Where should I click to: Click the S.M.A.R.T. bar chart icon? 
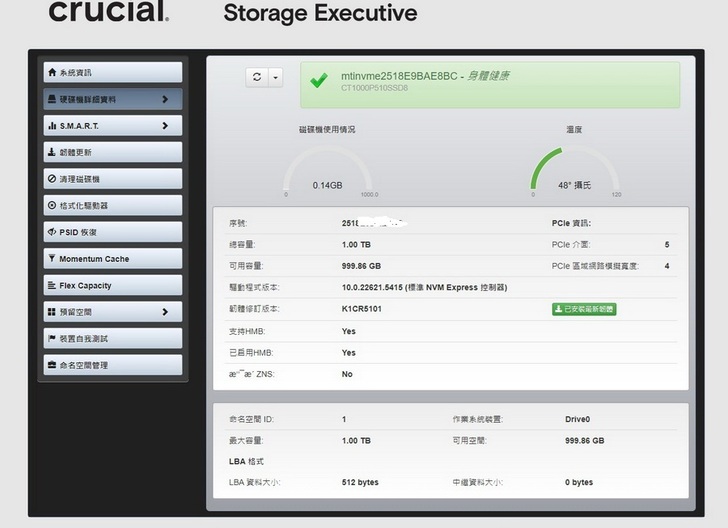click(x=52, y=126)
